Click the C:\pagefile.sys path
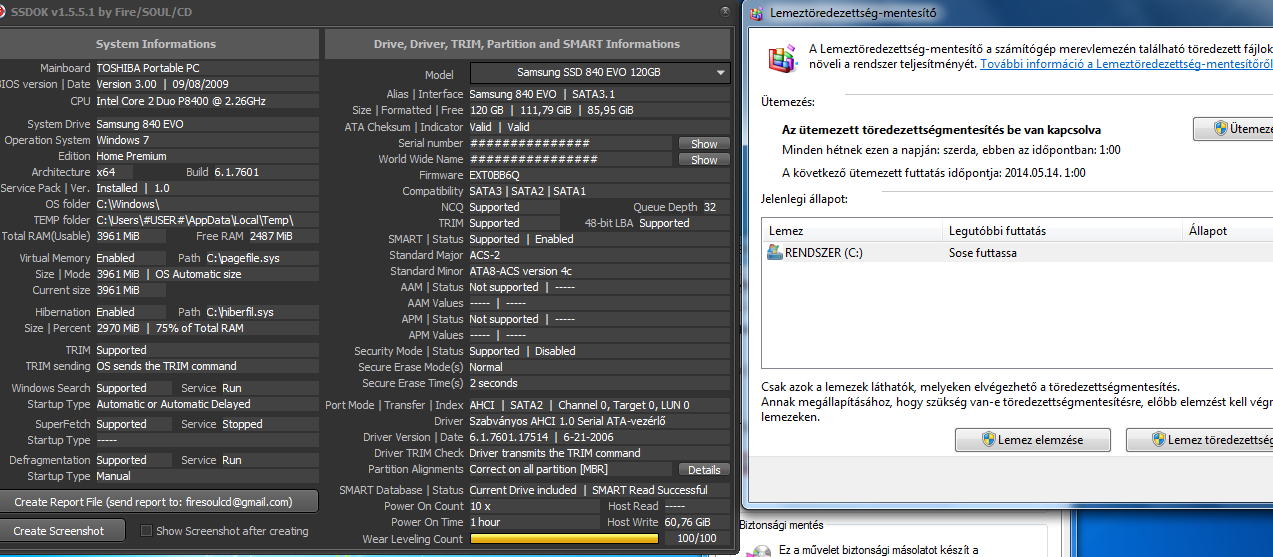The height and width of the screenshot is (557, 1273). pos(243,258)
